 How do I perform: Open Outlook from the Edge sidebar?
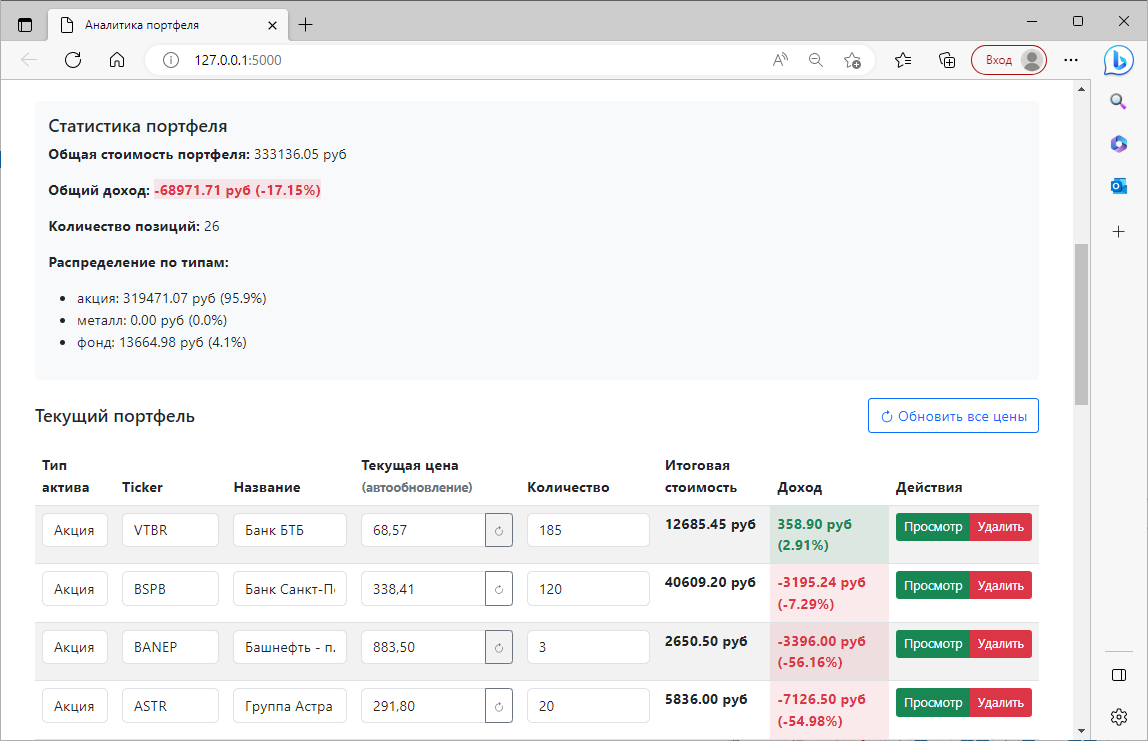point(1118,185)
